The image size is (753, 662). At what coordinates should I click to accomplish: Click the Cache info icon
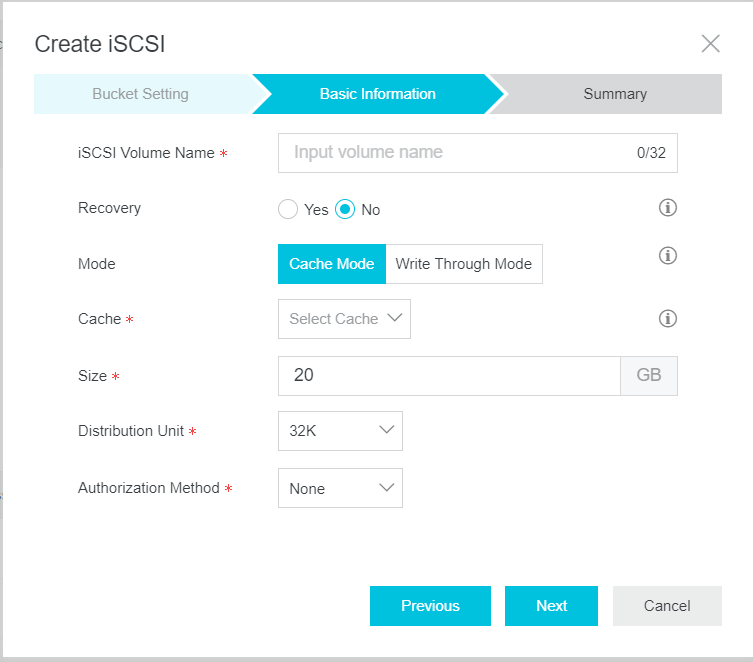(668, 318)
